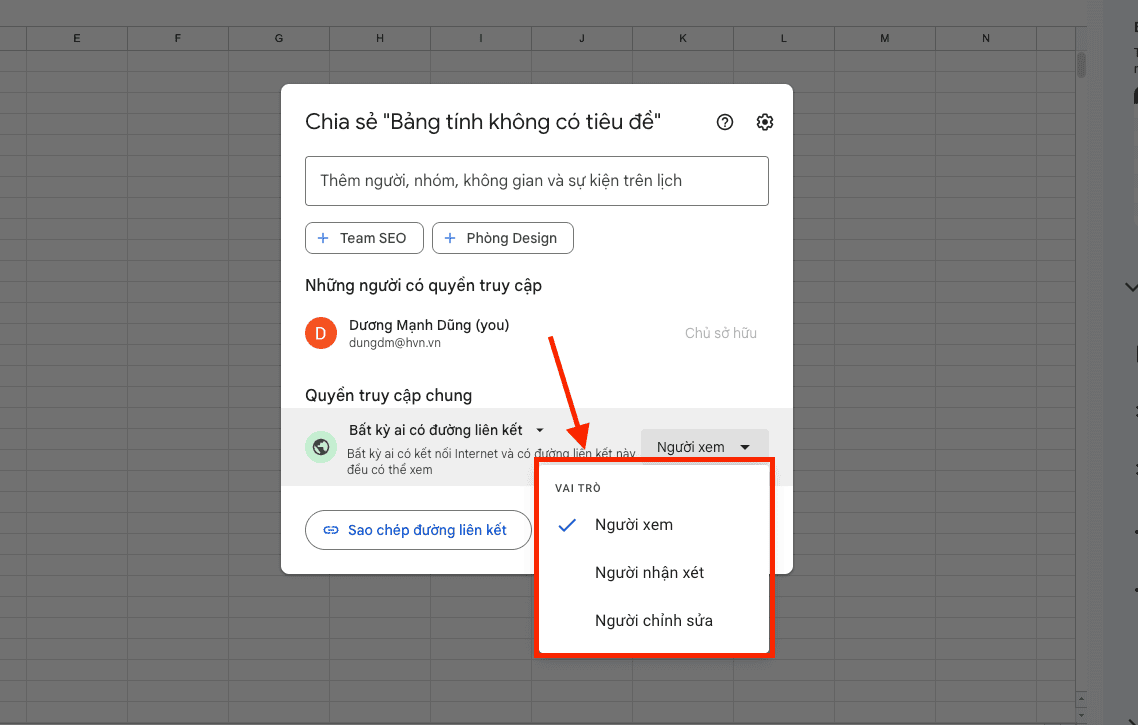Open the Bất kỳ ai có đường liên kết dropdown
Viewport: 1138px width, 725px height.
pos(447,430)
